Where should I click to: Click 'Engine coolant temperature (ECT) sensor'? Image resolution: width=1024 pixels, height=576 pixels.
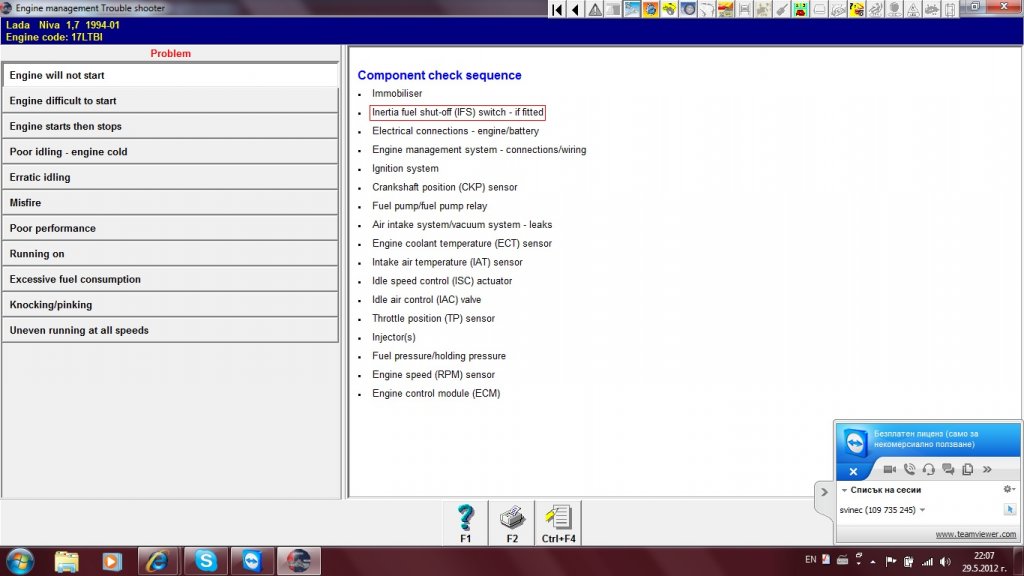coord(462,244)
